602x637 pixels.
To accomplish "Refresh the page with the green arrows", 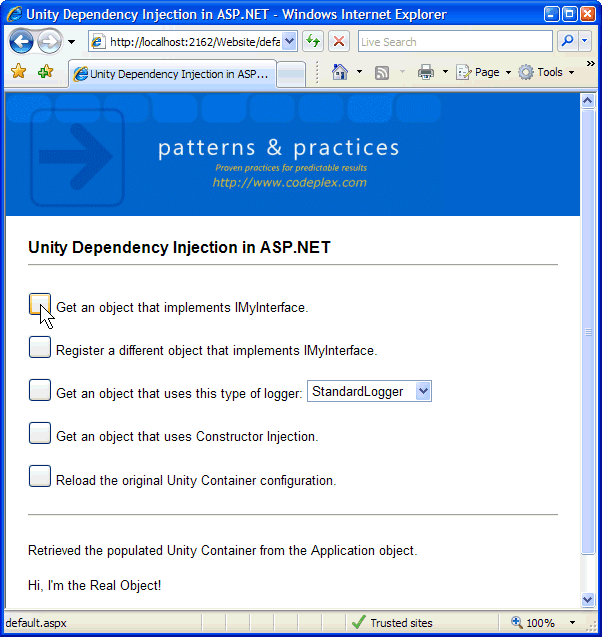I will [313, 41].
